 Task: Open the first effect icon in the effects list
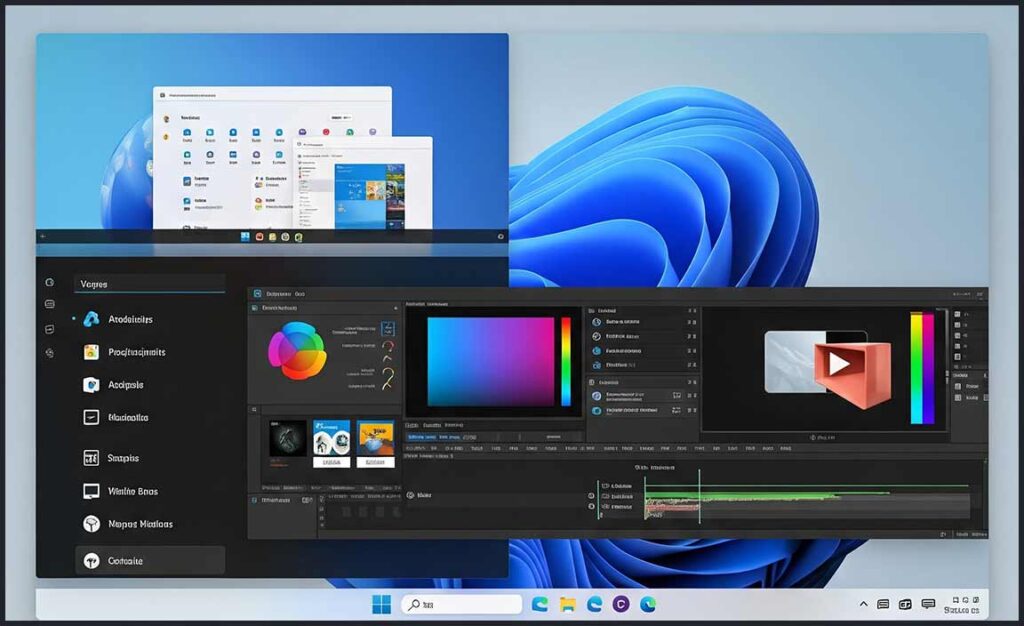[595, 322]
